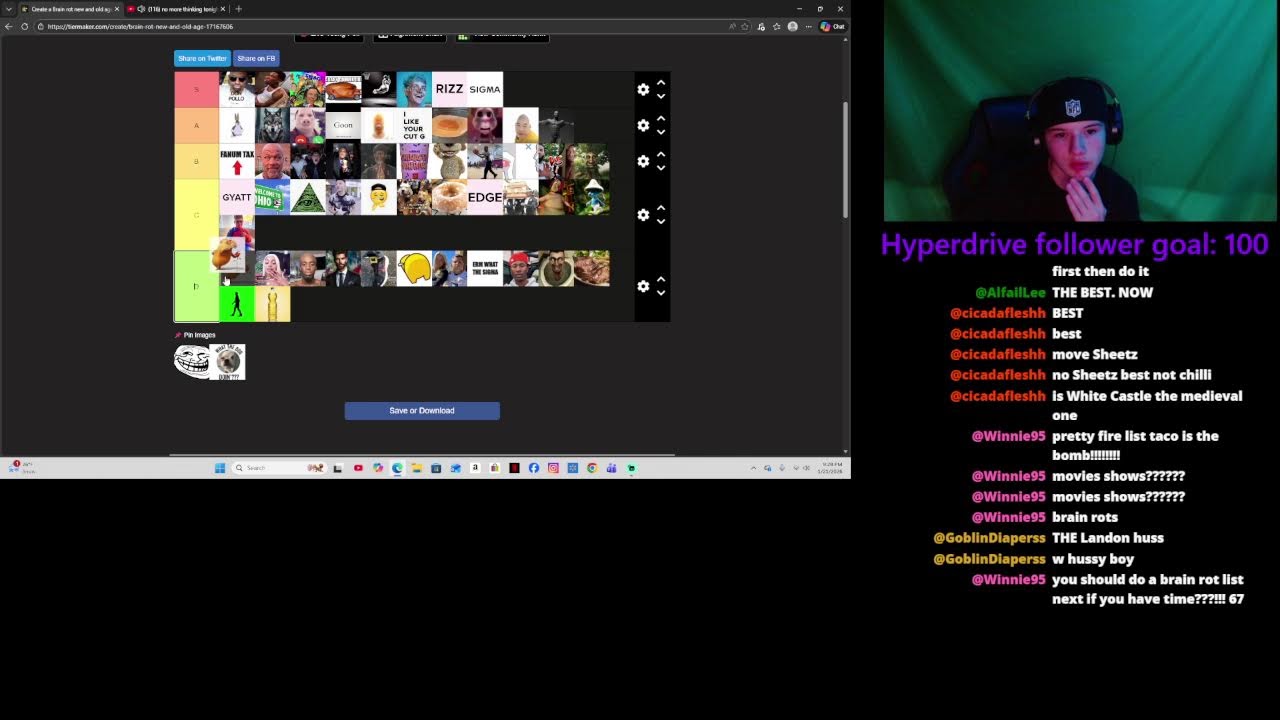Image resolution: width=1280 pixels, height=720 pixels.
Task: Select the green D tier label
Action: click(x=196, y=286)
